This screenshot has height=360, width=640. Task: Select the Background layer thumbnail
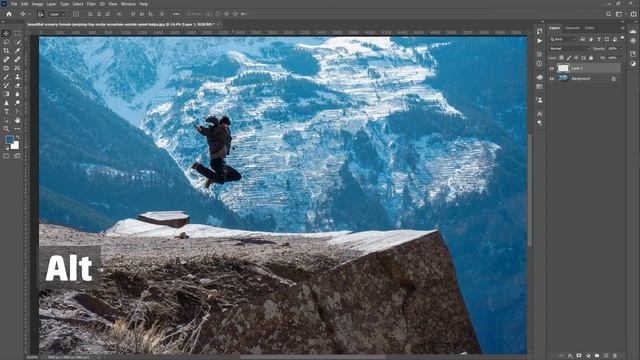(x=563, y=78)
